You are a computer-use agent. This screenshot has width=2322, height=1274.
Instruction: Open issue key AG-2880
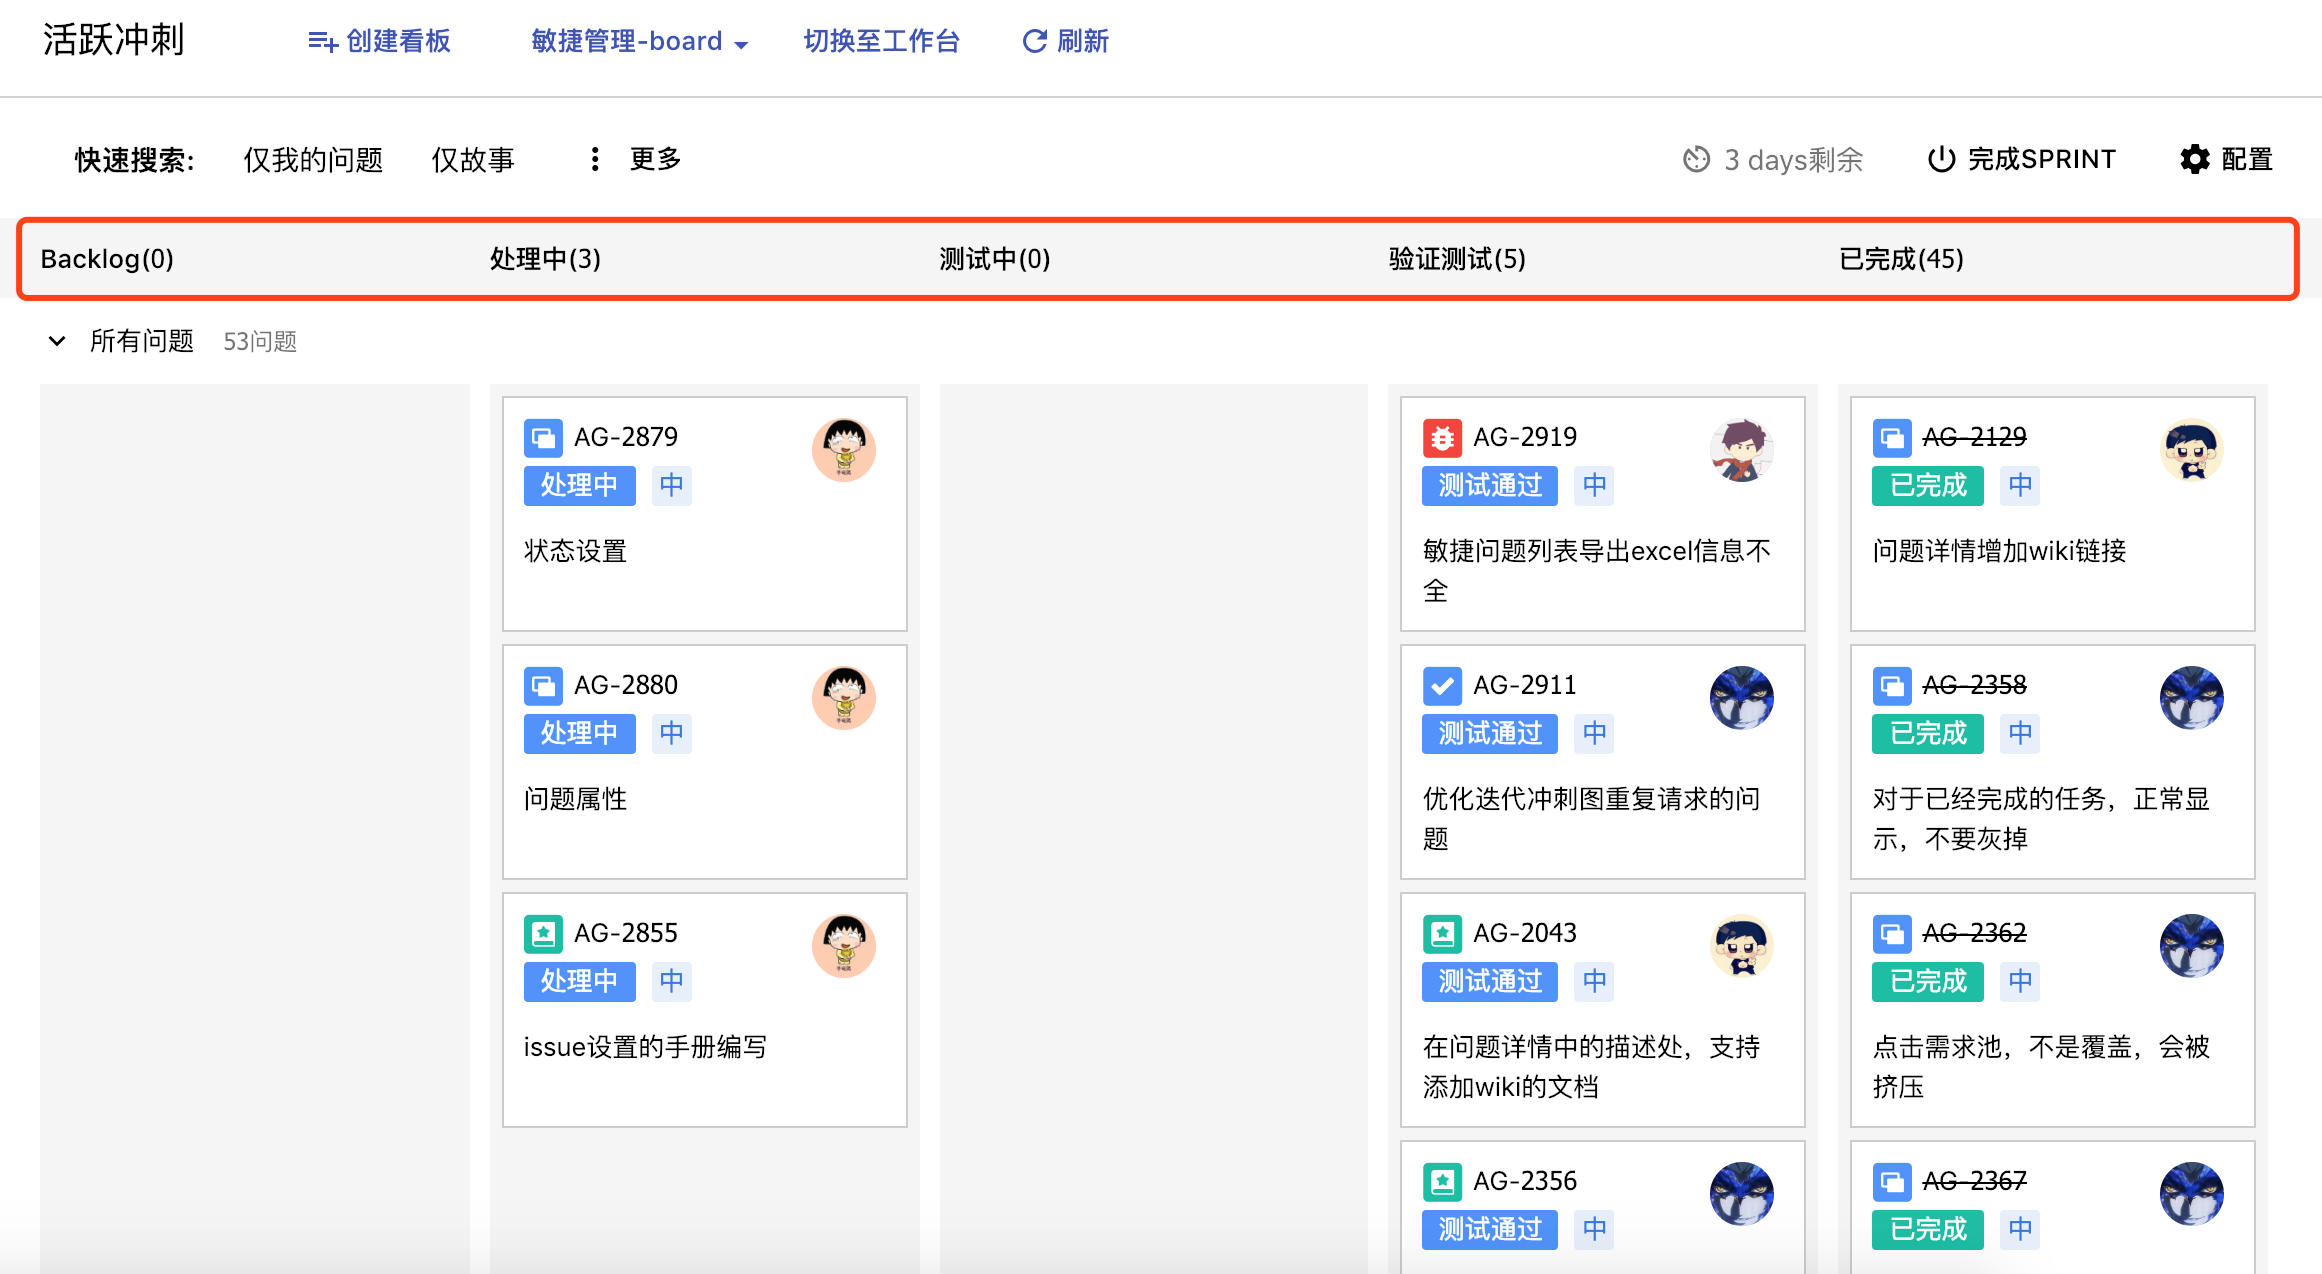pyautogui.click(x=626, y=685)
